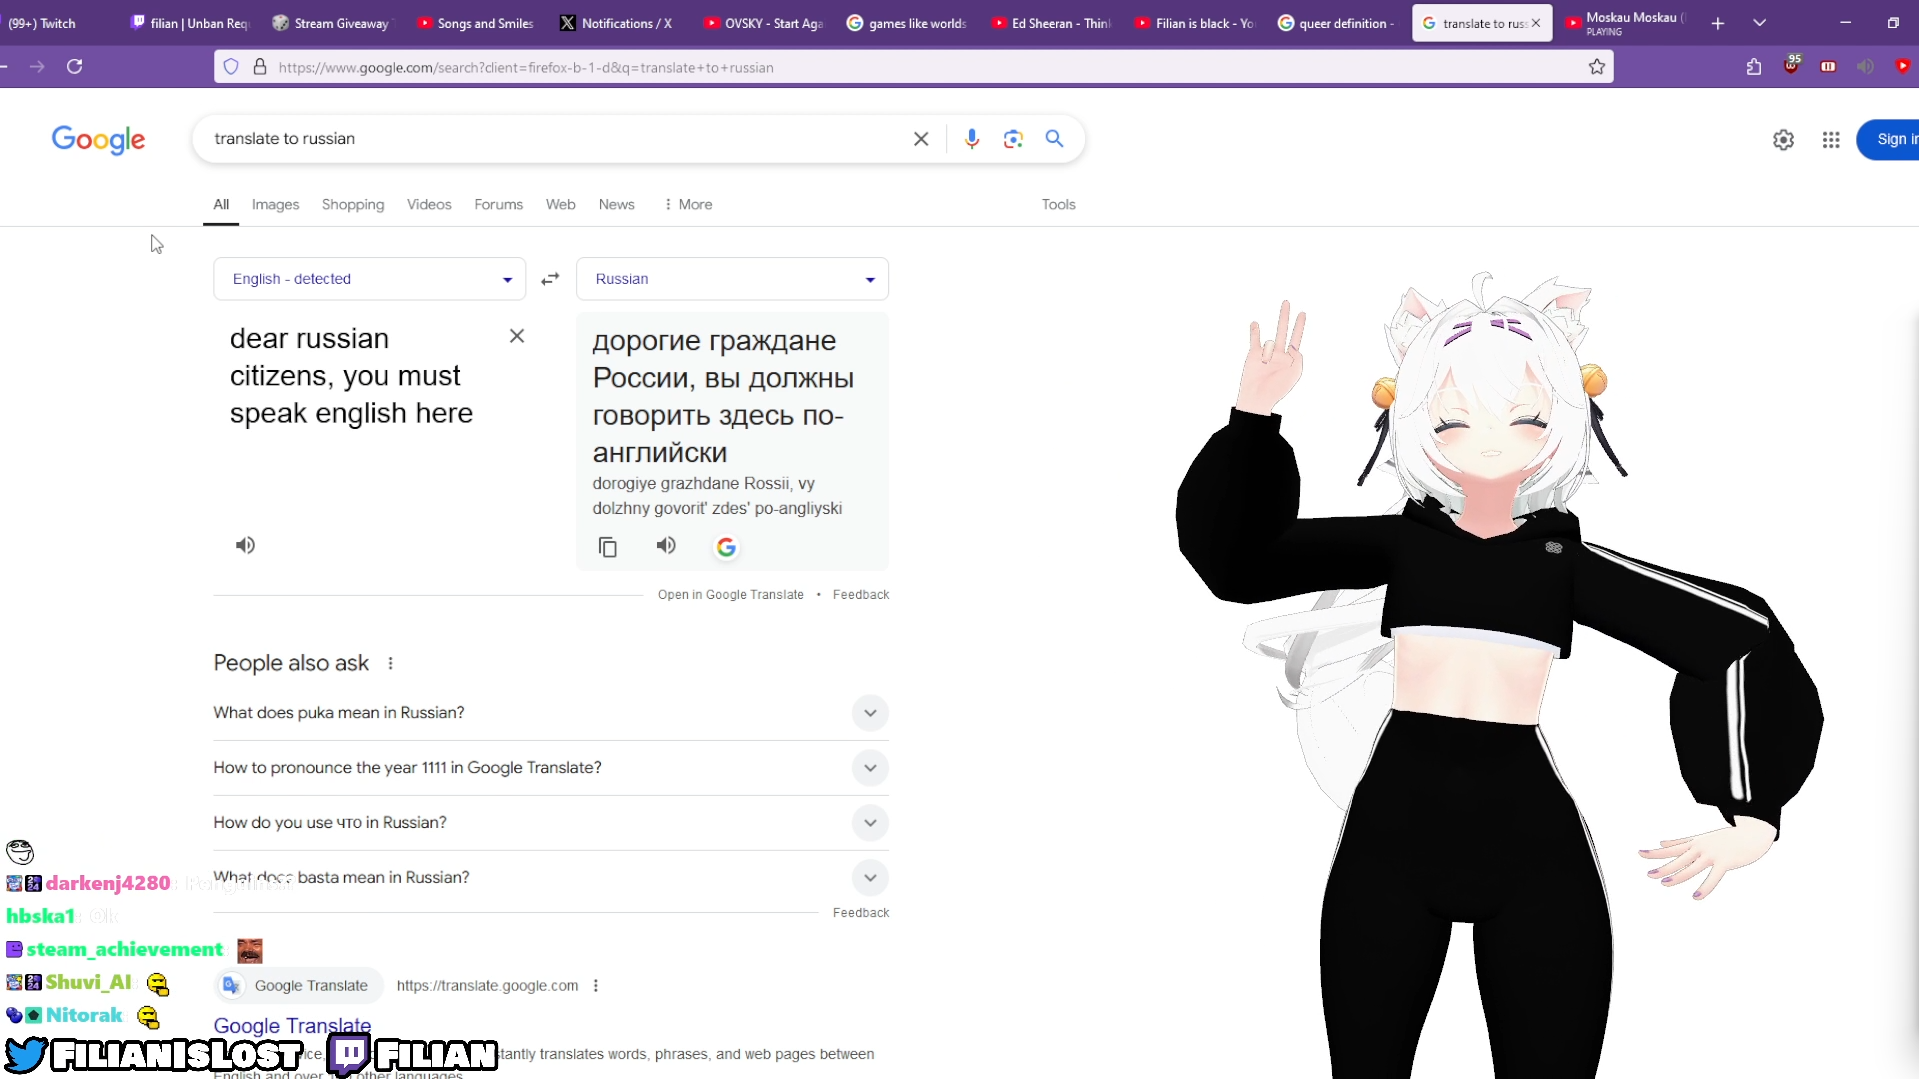The height and width of the screenshot is (1079, 1919).
Task: Open the source language dropdown
Action: [369, 279]
